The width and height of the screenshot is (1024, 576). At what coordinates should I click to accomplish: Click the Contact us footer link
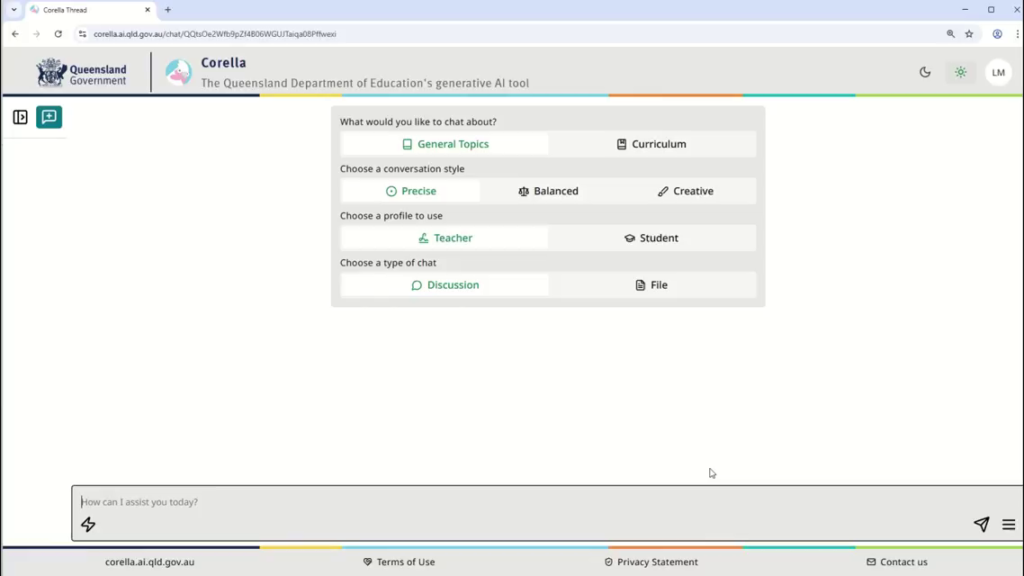click(x=897, y=562)
